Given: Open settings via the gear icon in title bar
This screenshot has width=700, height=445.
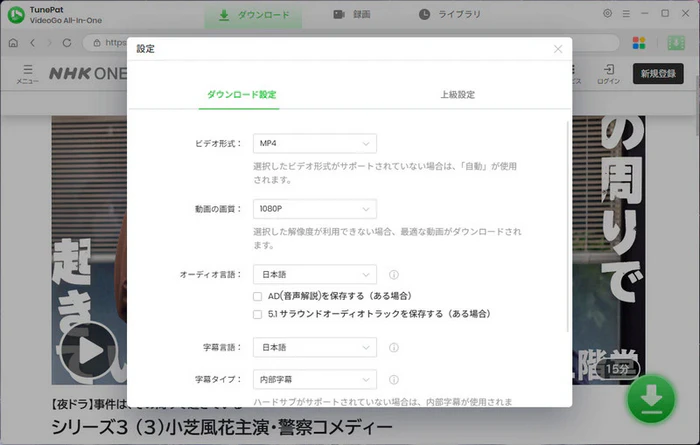Looking at the screenshot, I should click(x=607, y=13).
